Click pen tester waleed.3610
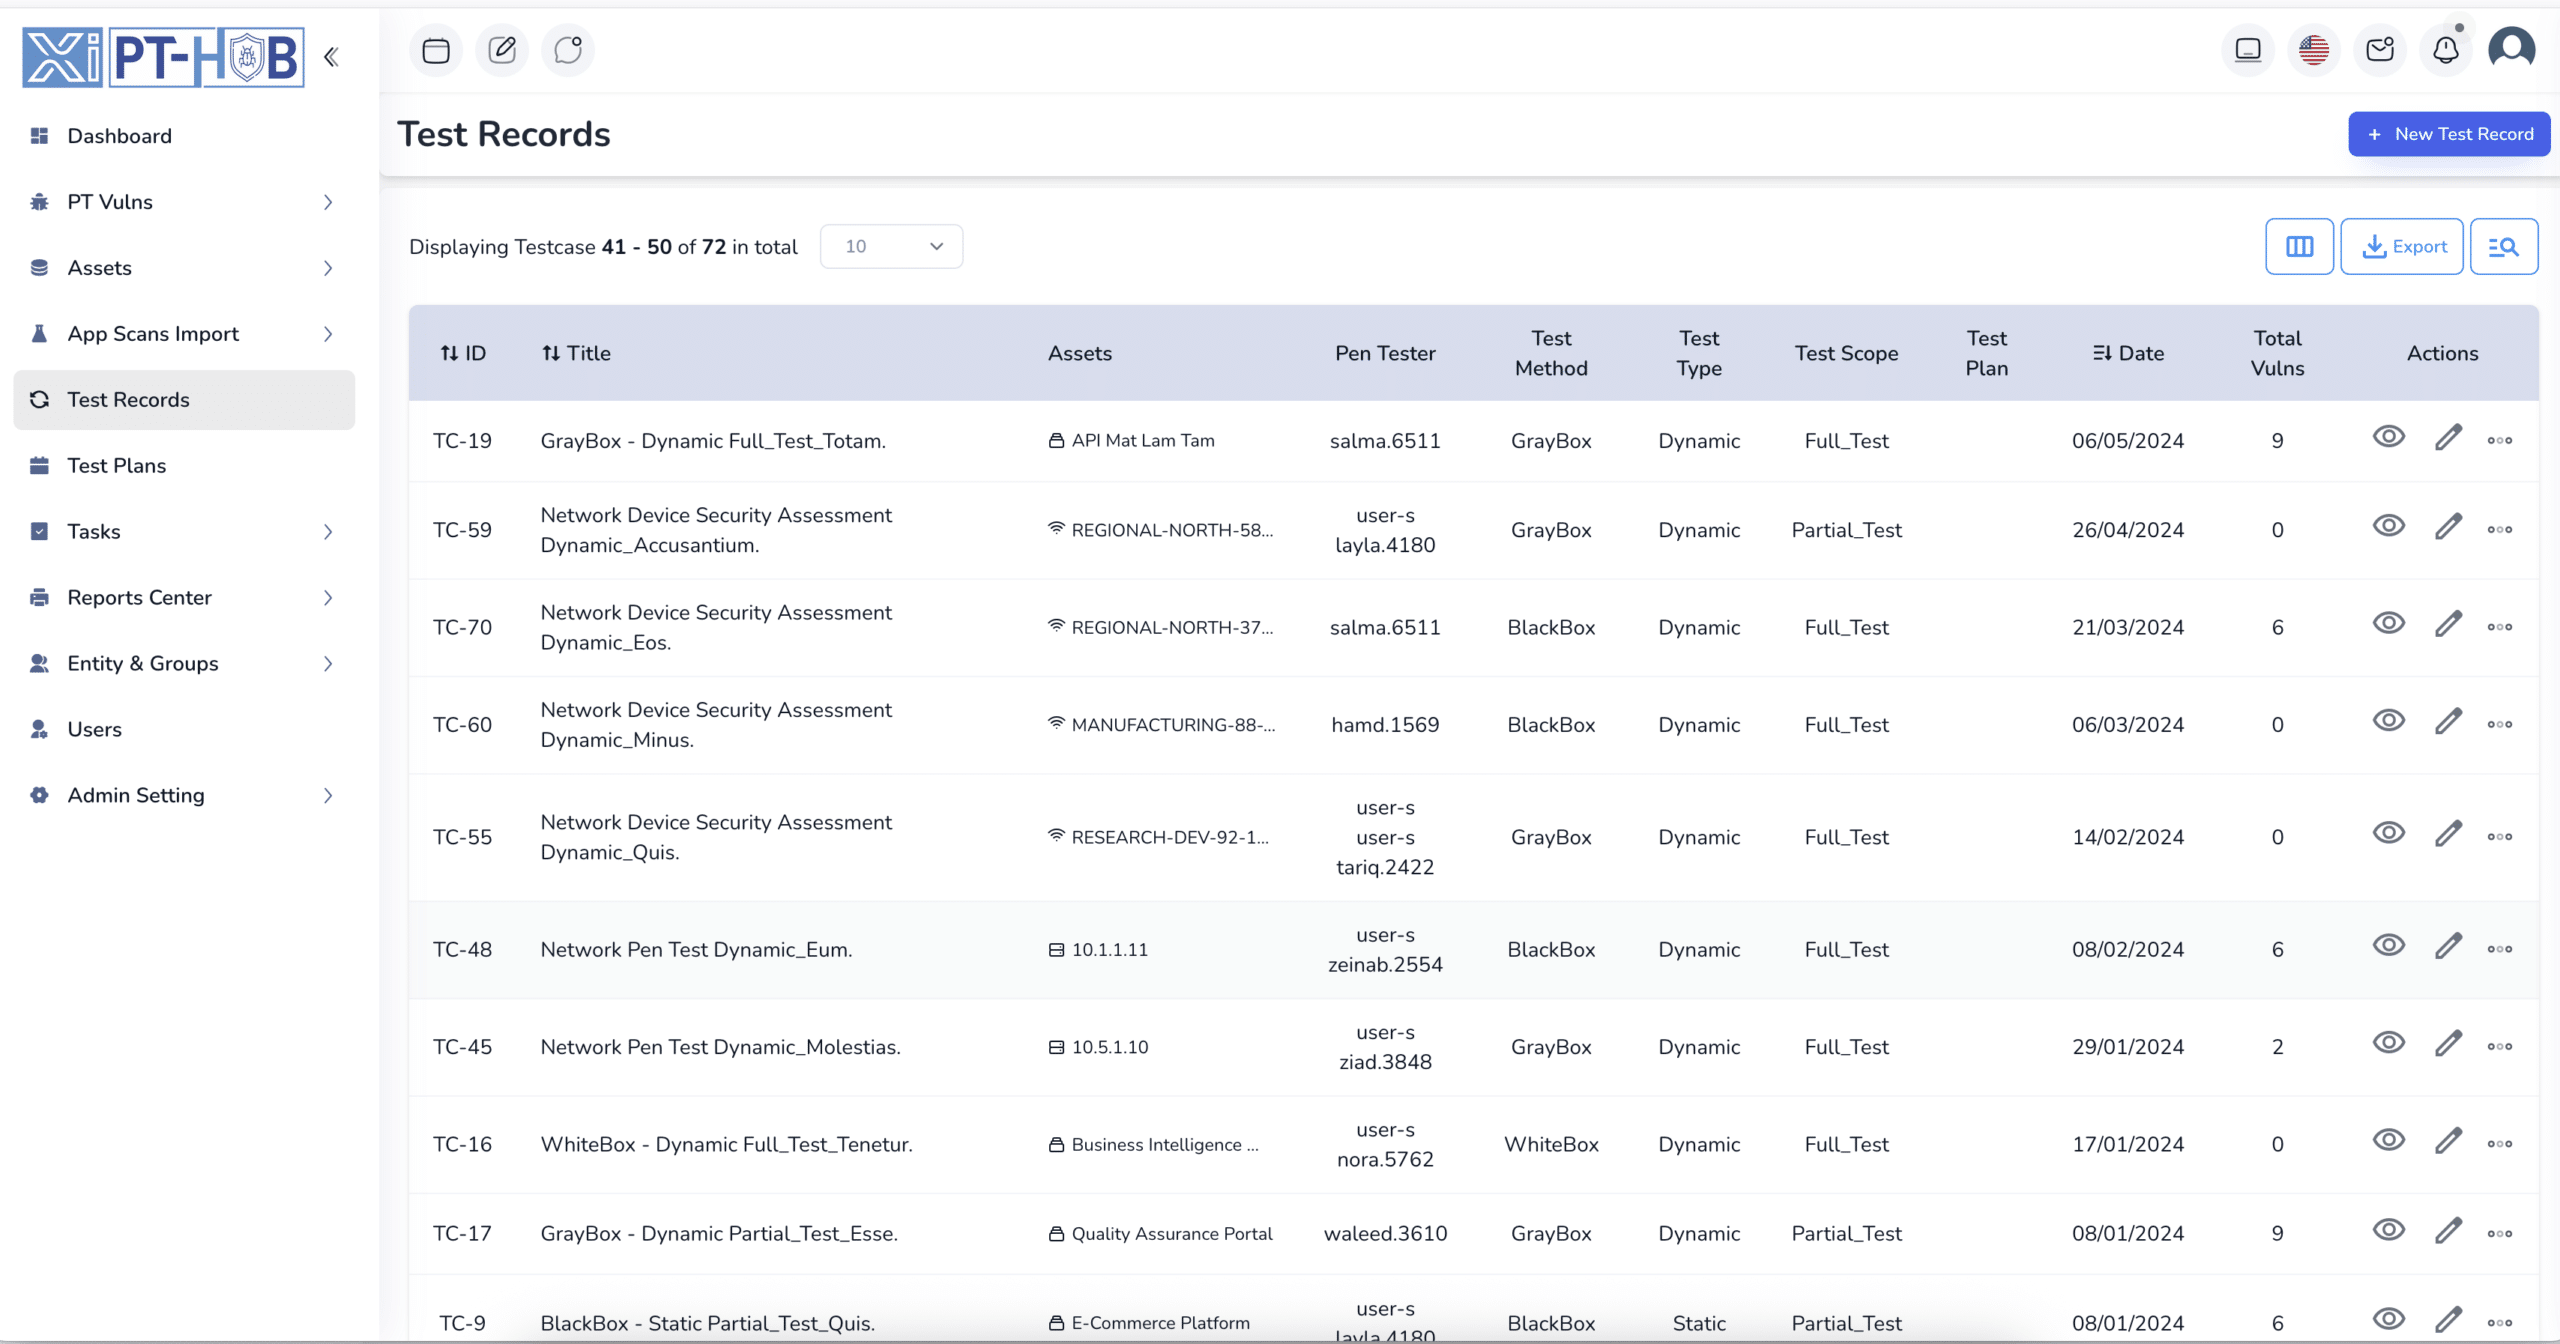 tap(1385, 1234)
